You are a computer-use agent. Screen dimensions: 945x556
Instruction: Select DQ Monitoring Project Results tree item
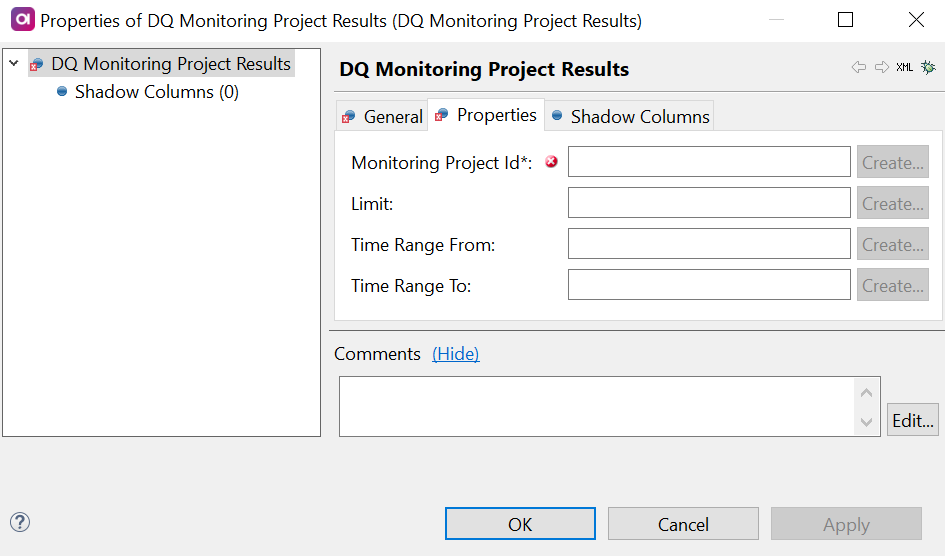(170, 64)
